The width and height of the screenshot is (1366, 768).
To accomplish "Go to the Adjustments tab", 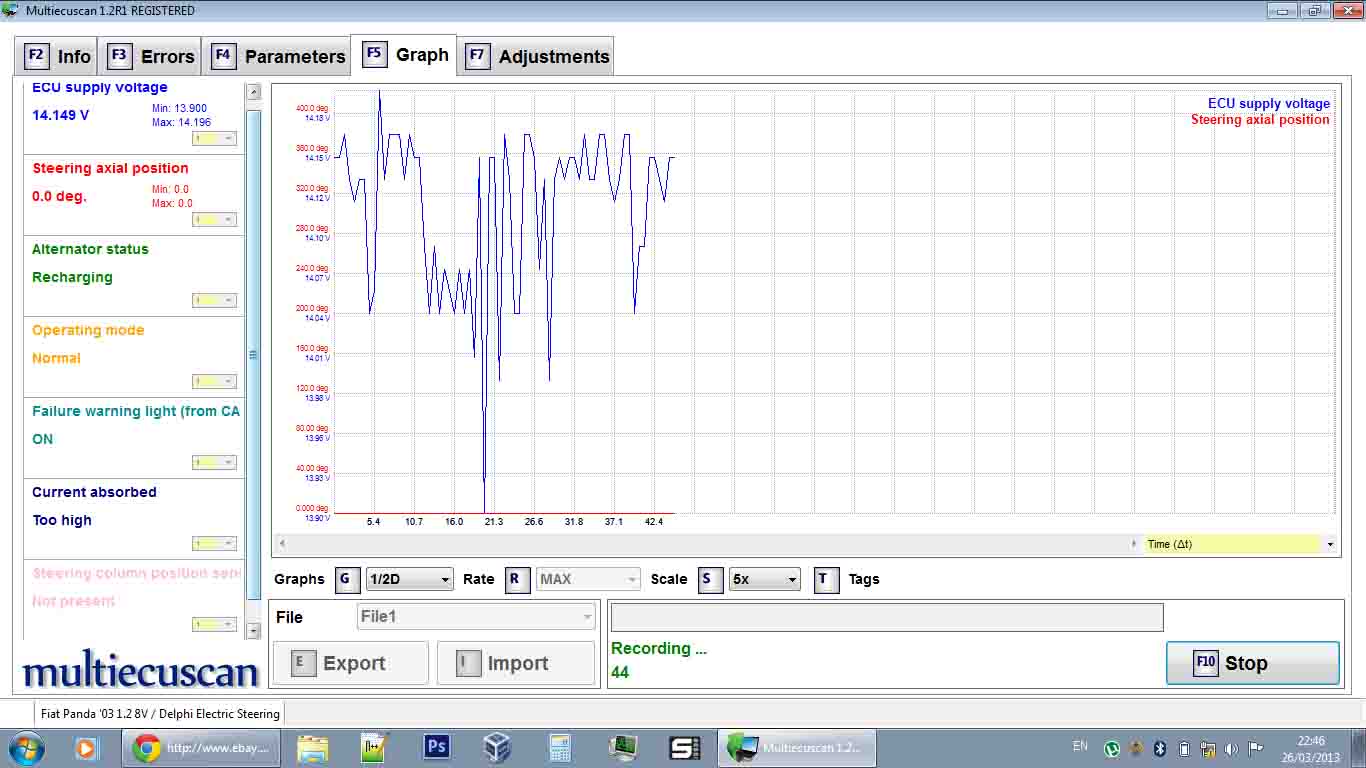I will (537, 56).
